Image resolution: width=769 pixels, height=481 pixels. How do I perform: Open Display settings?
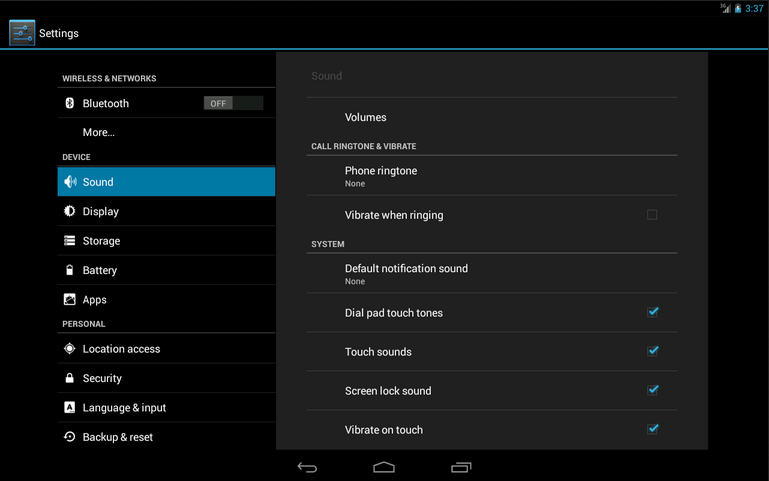pos(166,211)
